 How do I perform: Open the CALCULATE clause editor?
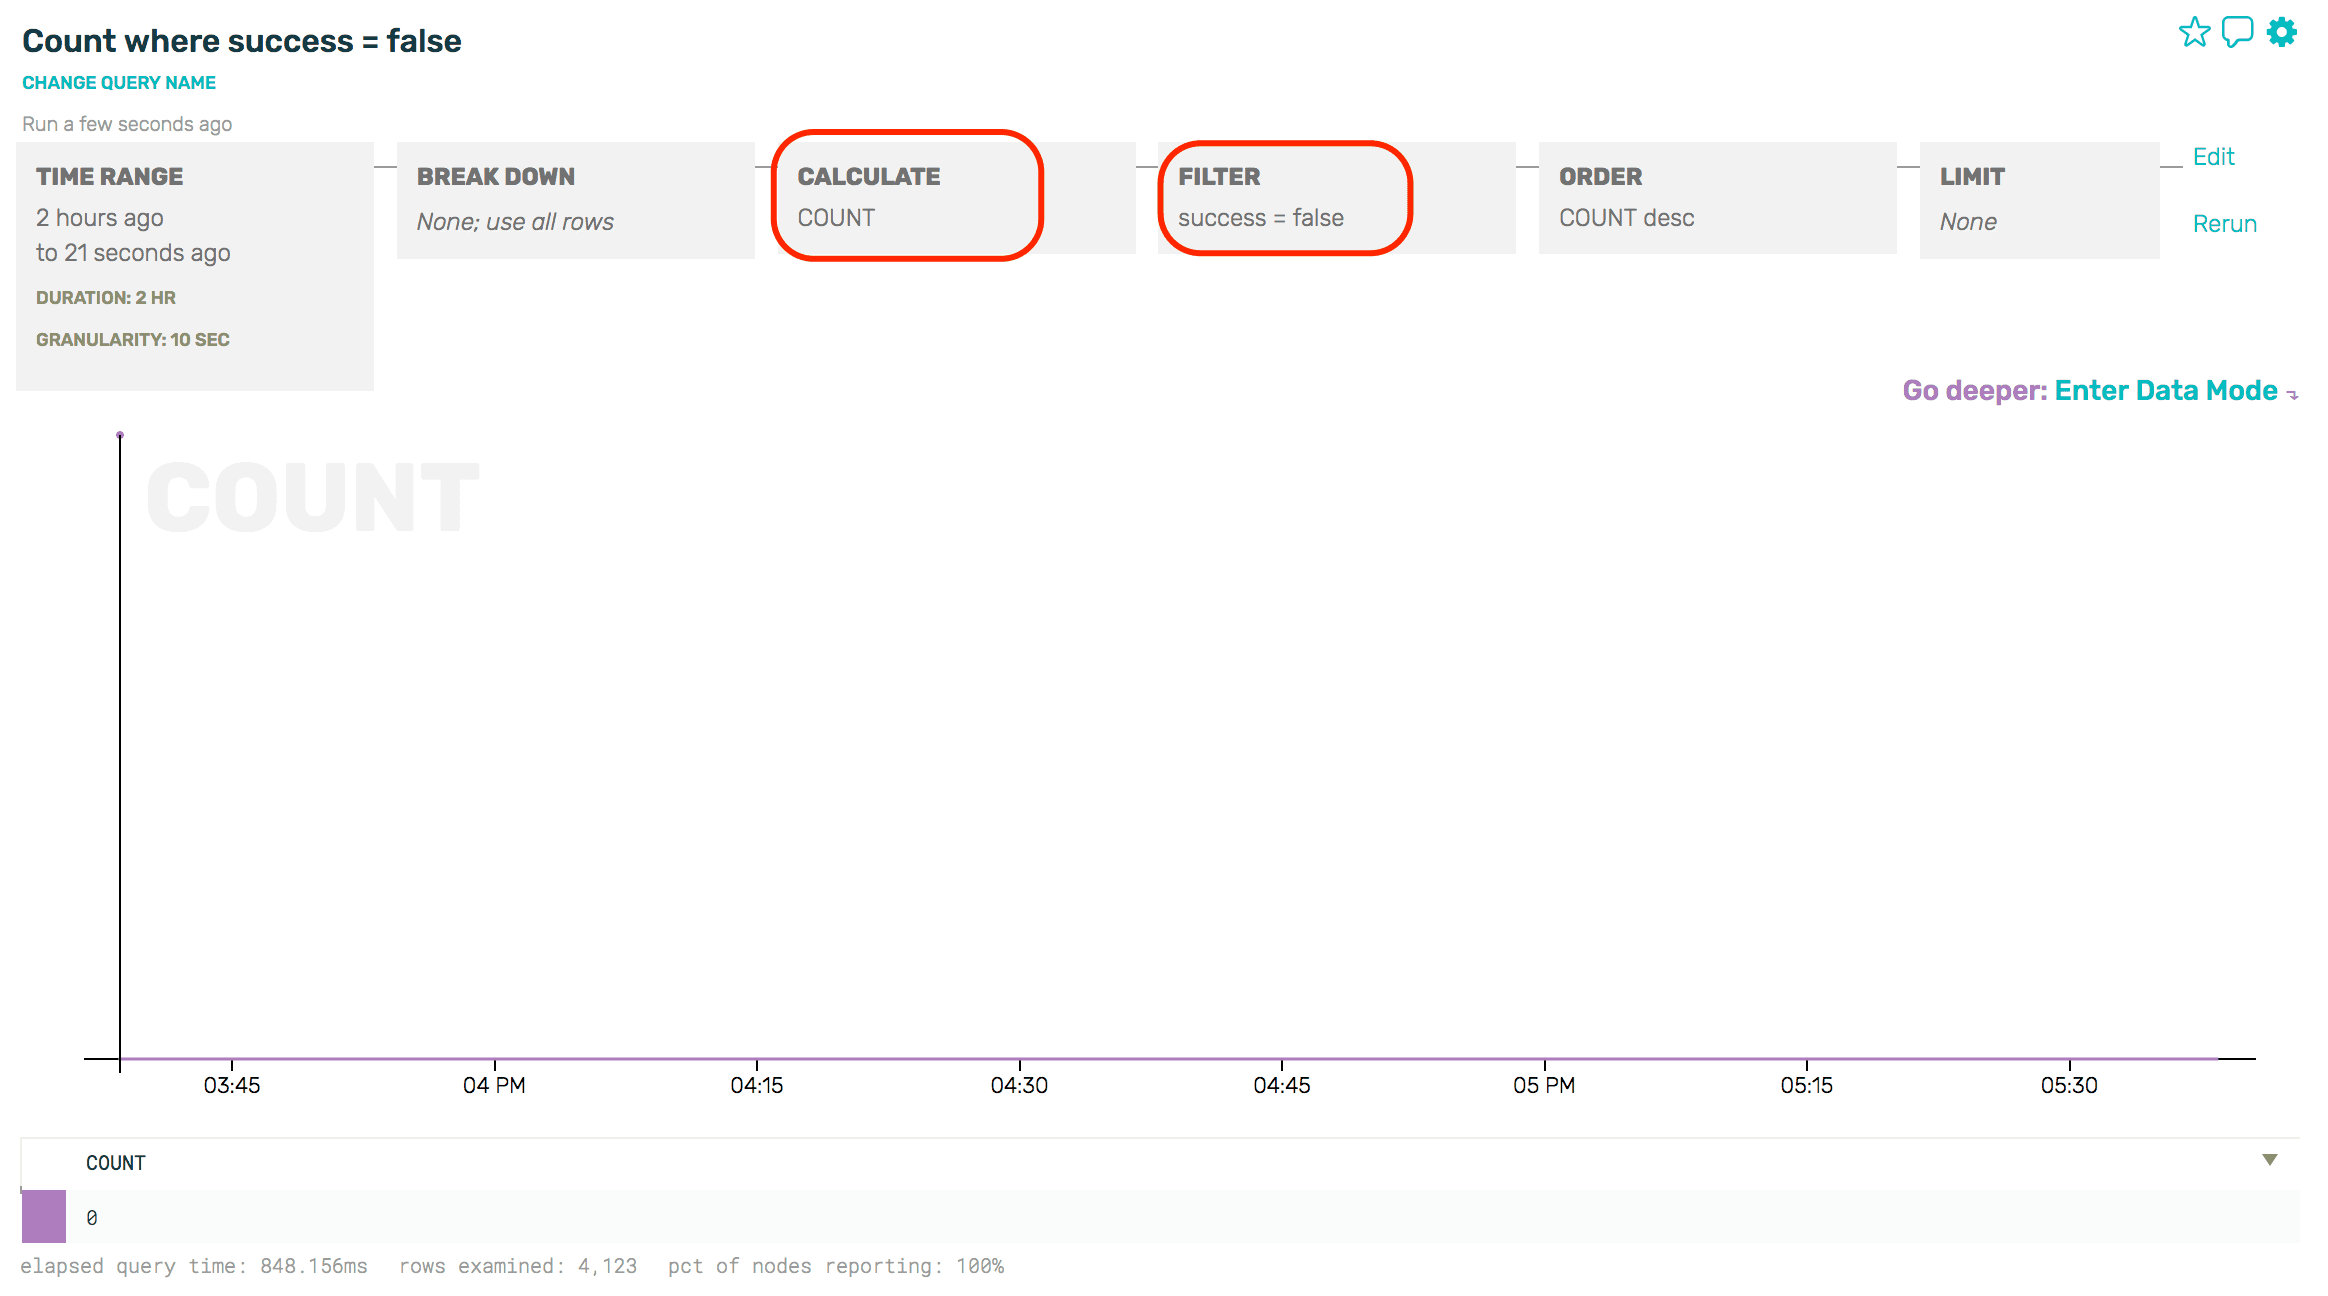click(906, 196)
